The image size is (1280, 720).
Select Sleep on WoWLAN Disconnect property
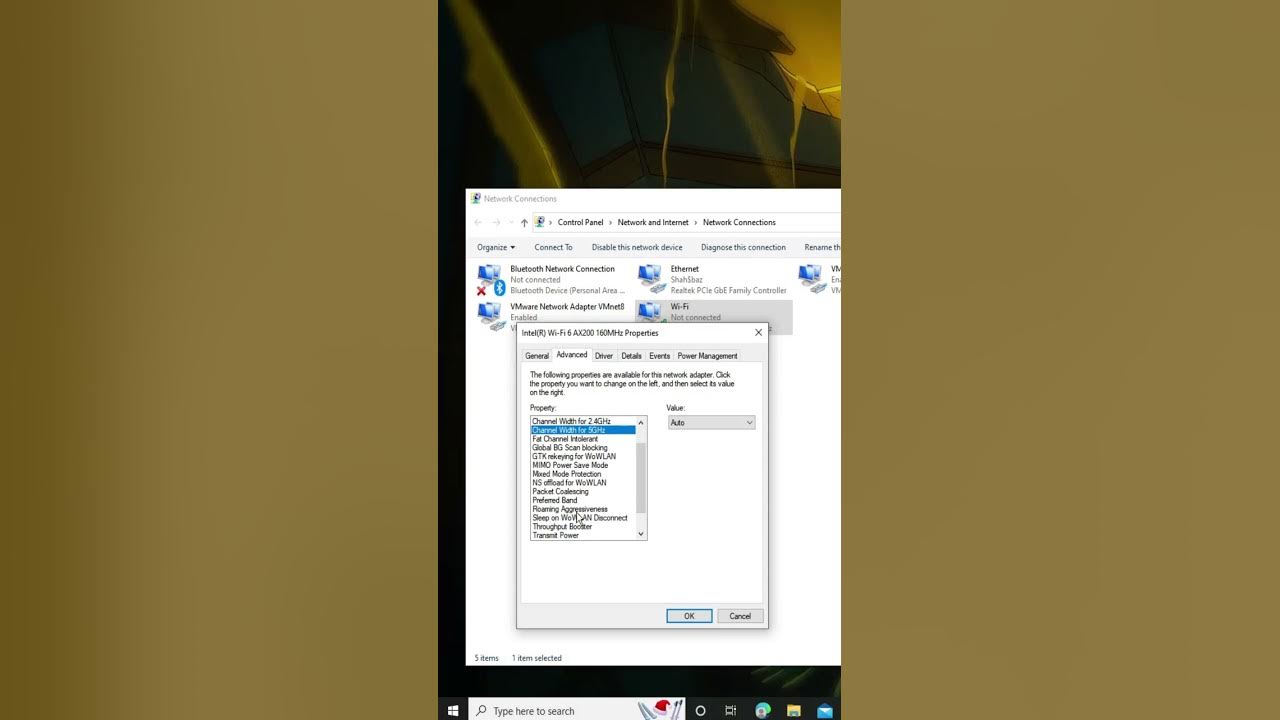583,518
